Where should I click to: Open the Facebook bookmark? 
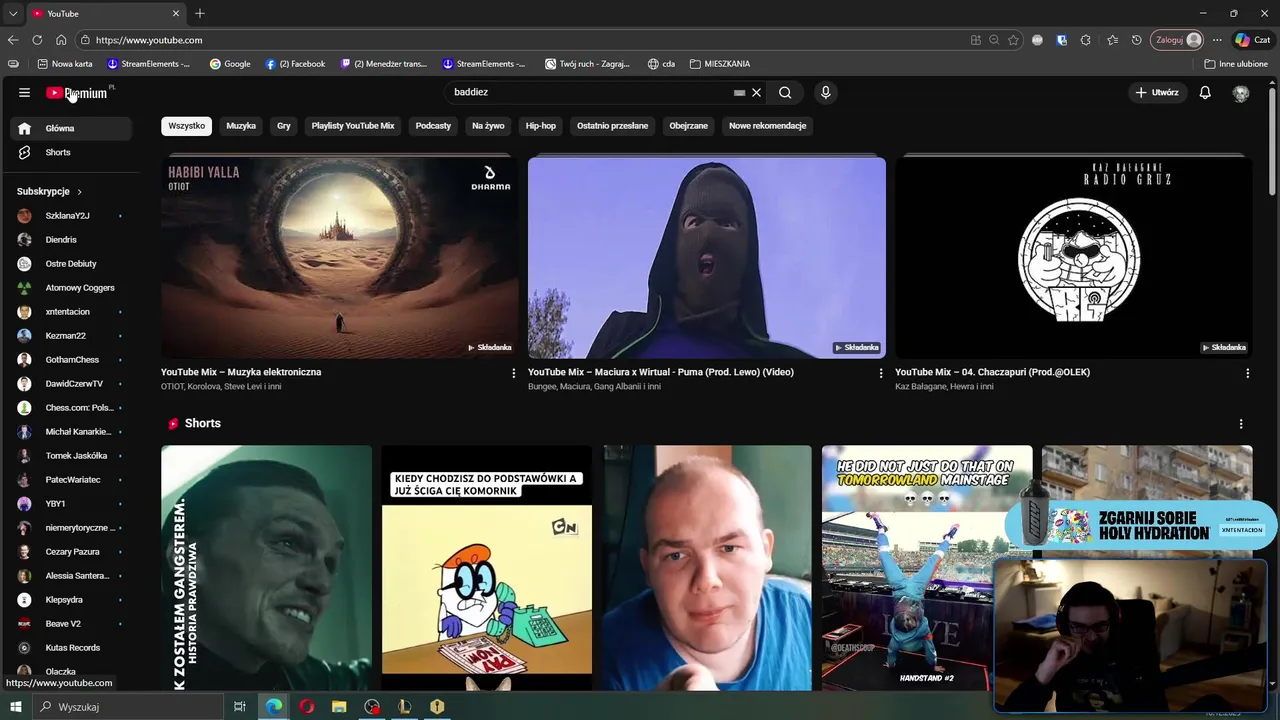click(295, 64)
